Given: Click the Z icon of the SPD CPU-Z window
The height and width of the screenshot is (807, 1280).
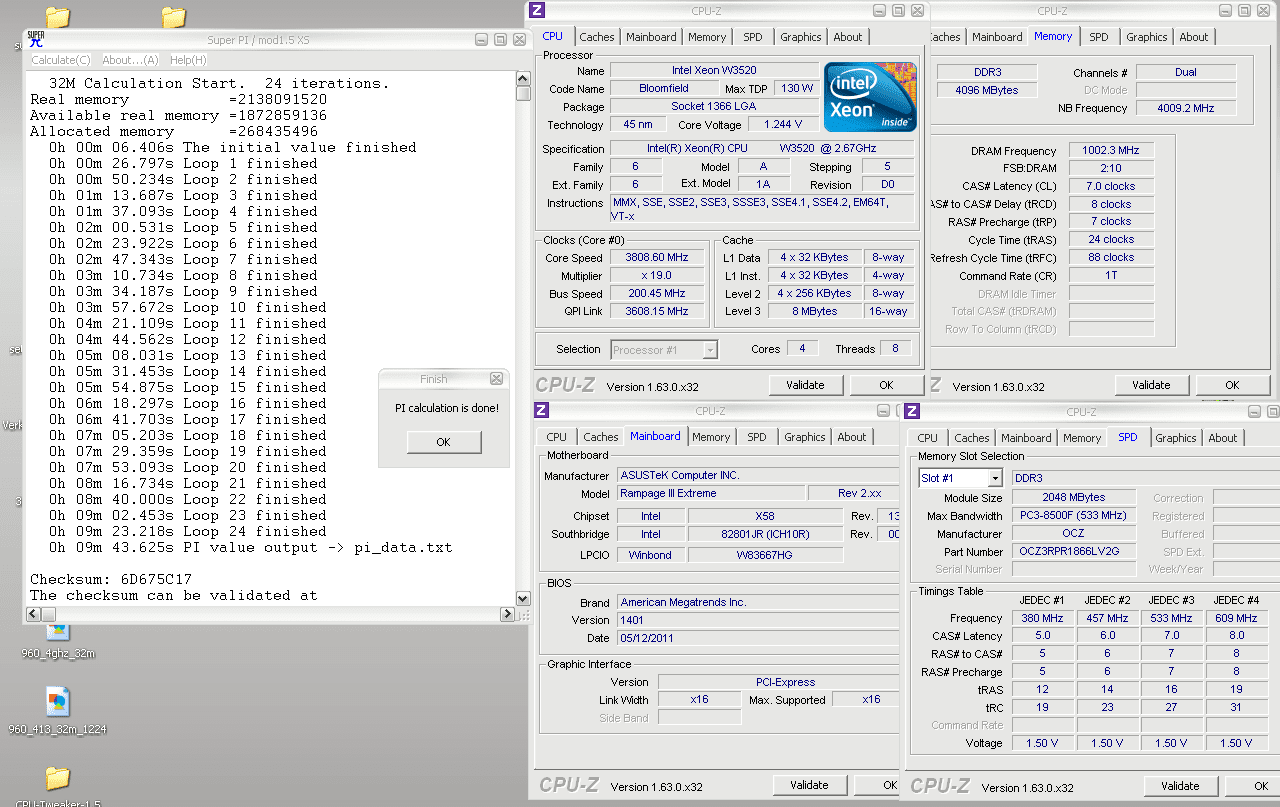Looking at the screenshot, I should [912, 411].
